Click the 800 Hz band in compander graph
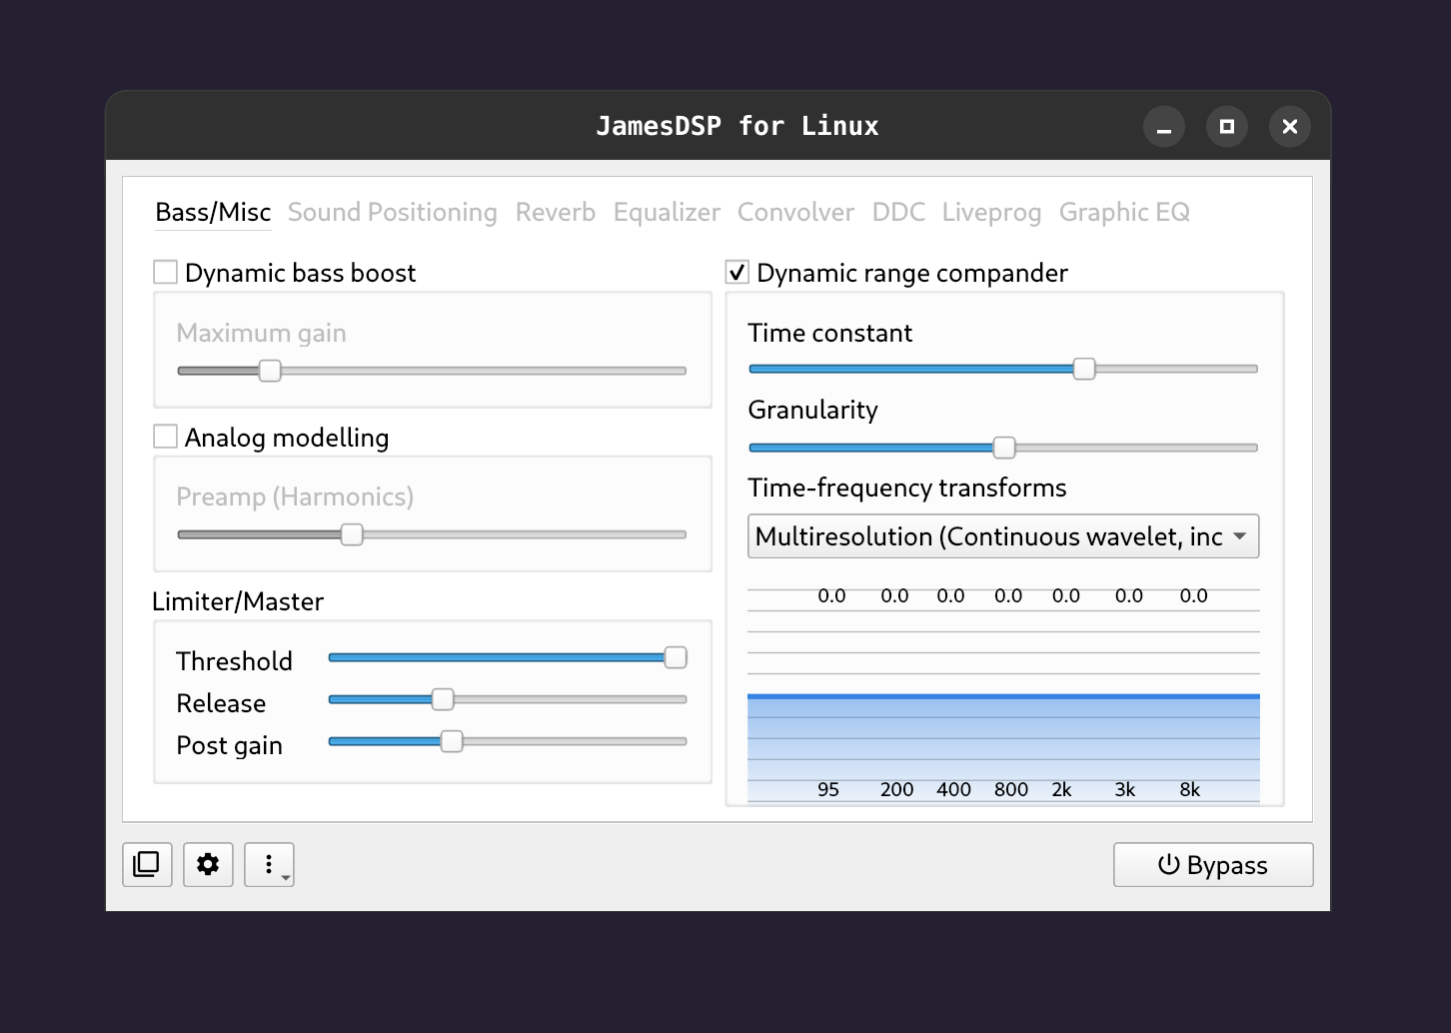The width and height of the screenshot is (1451, 1033). tap(1011, 789)
